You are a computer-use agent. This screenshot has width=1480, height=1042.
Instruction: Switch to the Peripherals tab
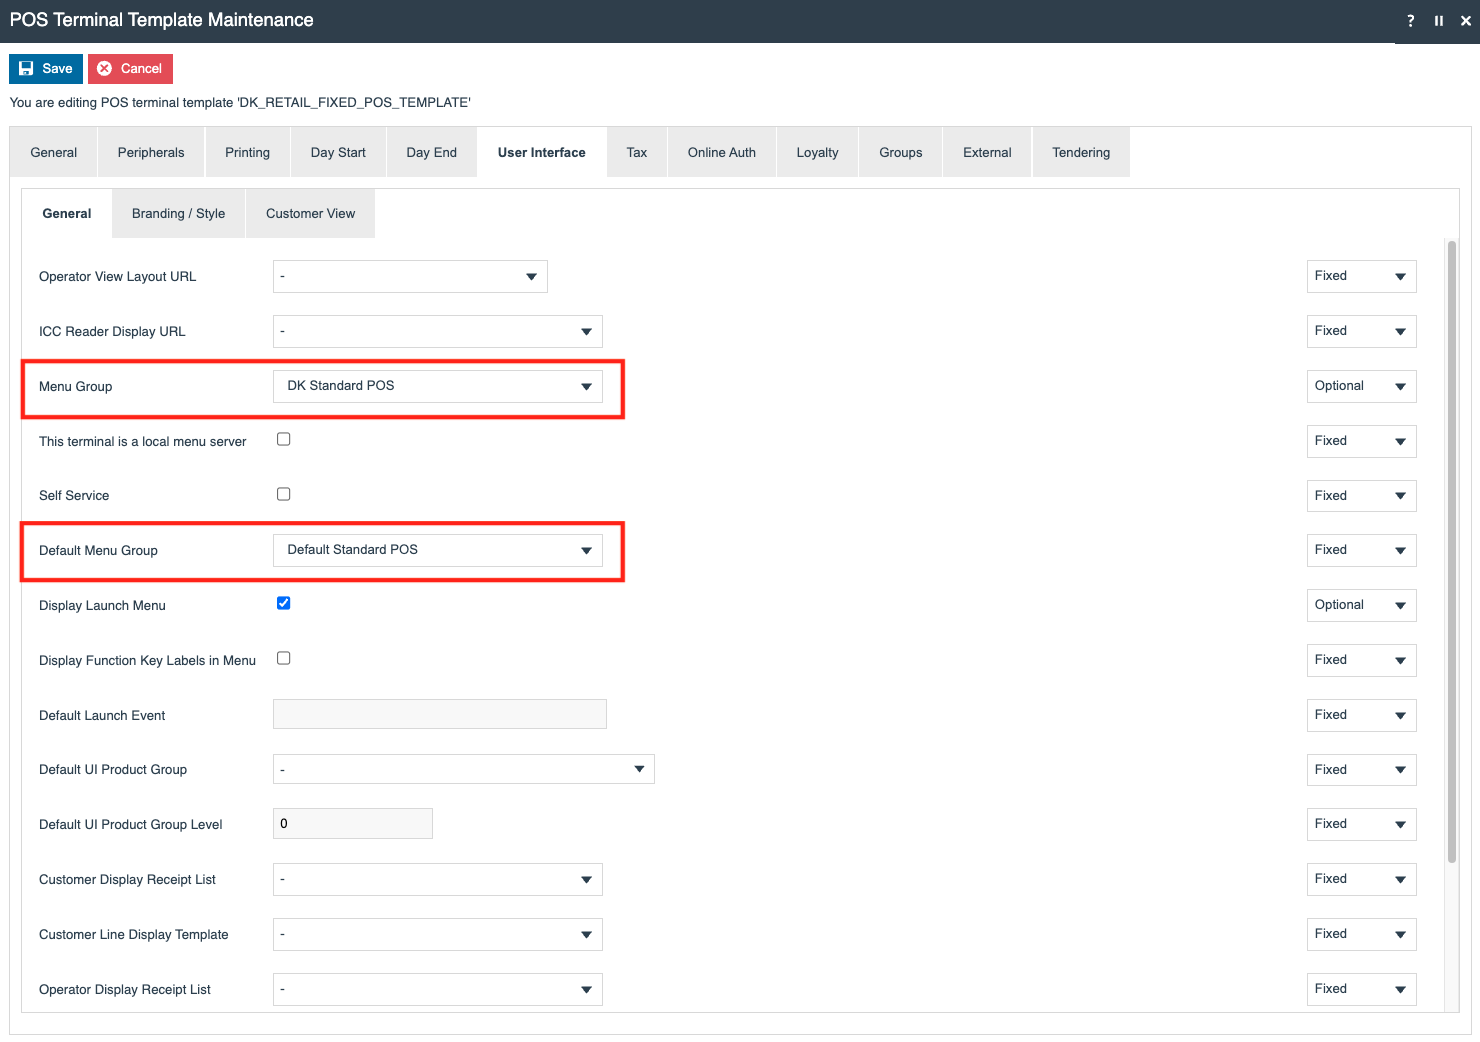151,152
